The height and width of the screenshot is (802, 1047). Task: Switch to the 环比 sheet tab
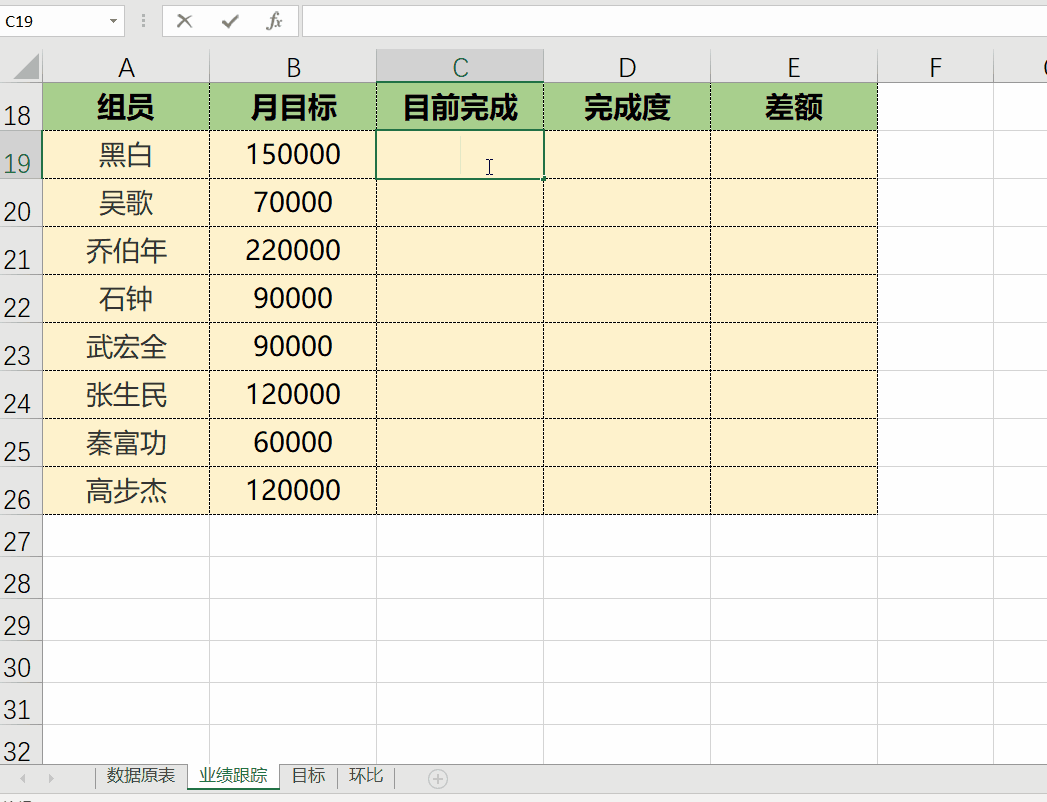click(x=366, y=776)
